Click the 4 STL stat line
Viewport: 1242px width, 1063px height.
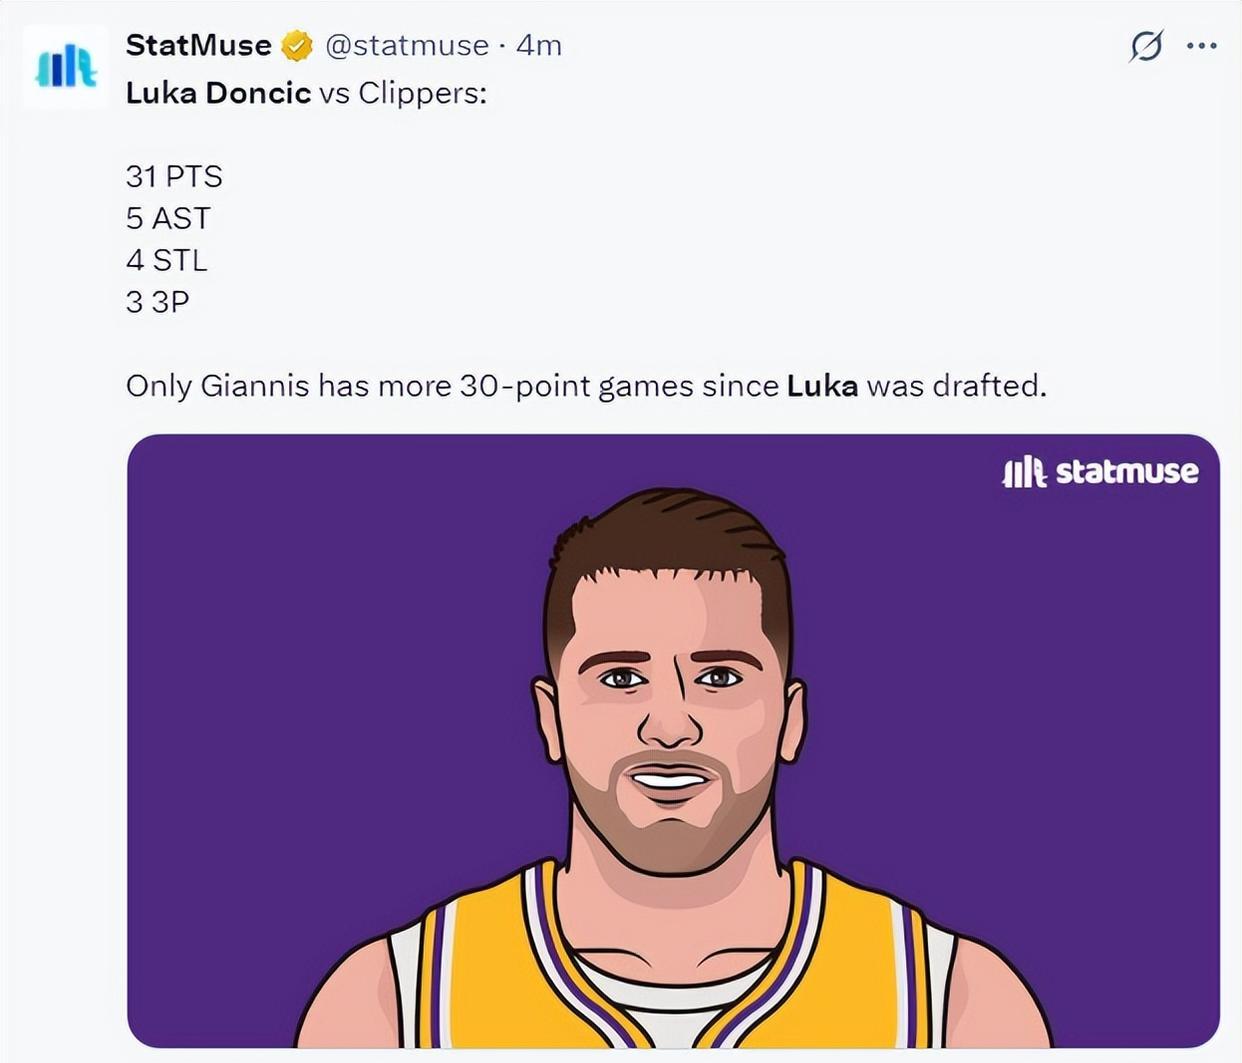tap(166, 261)
